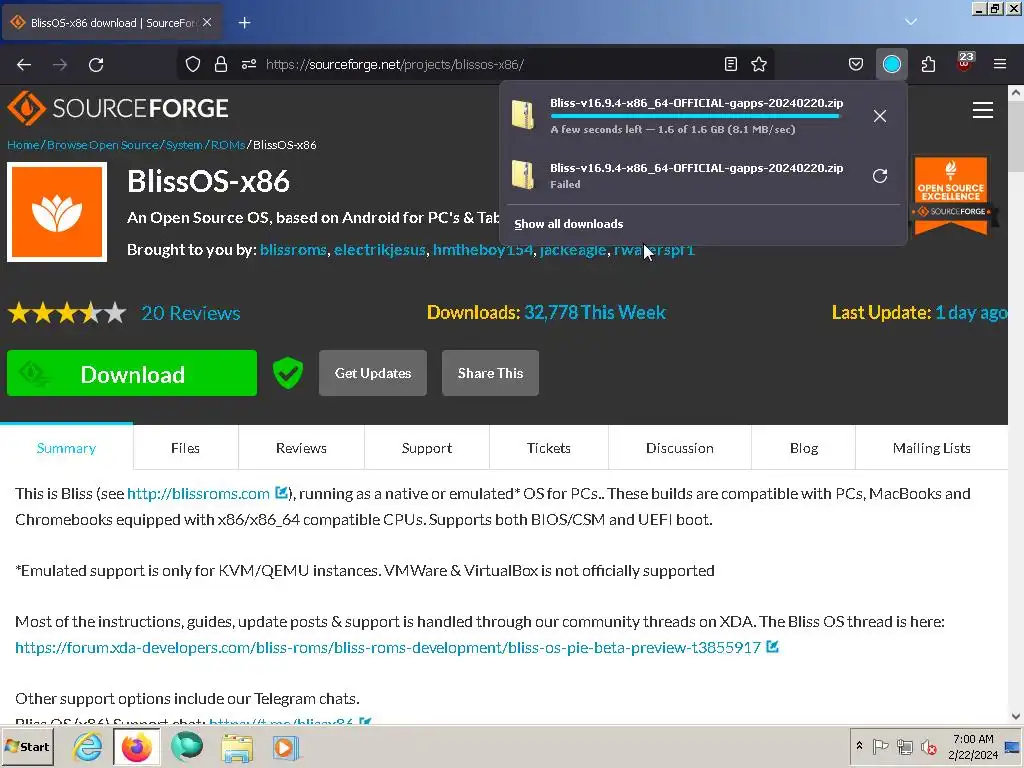
Task: Open Windows Media Player taskbar icon
Action: coord(286,747)
